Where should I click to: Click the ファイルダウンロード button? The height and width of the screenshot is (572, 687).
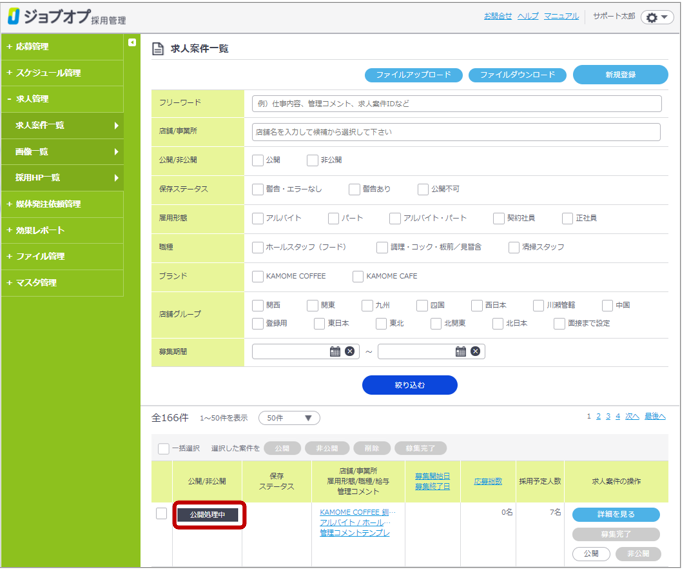click(x=517, y=75)
